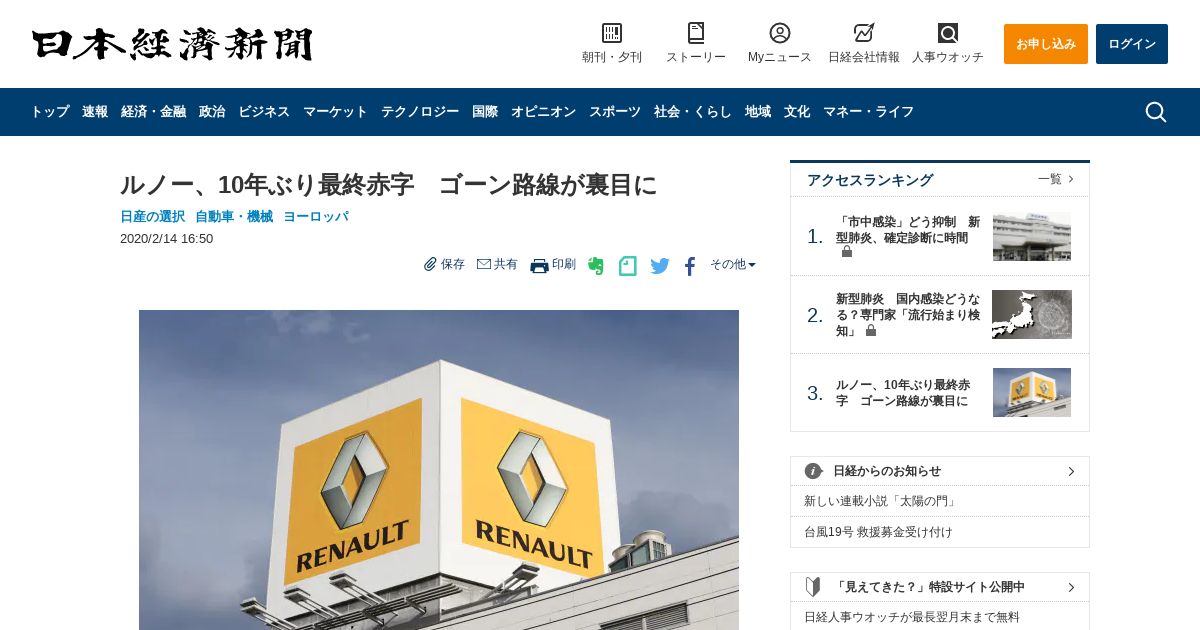
Task: Open 日経人事ウオッチが最長翌月末まで無料 link
Action: point(912,617)
